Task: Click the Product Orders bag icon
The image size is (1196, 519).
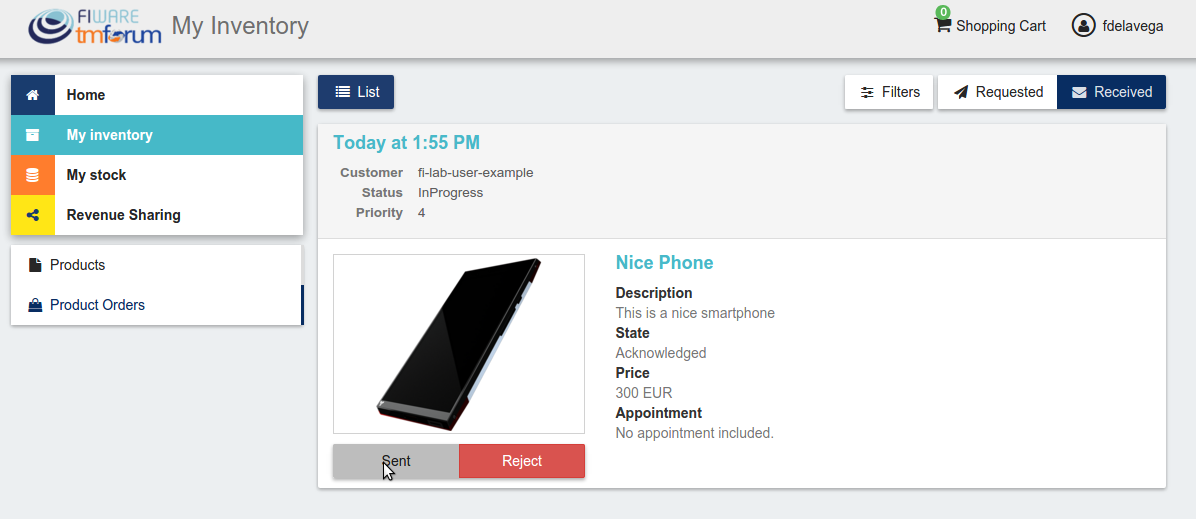Action: click(35, 305)
